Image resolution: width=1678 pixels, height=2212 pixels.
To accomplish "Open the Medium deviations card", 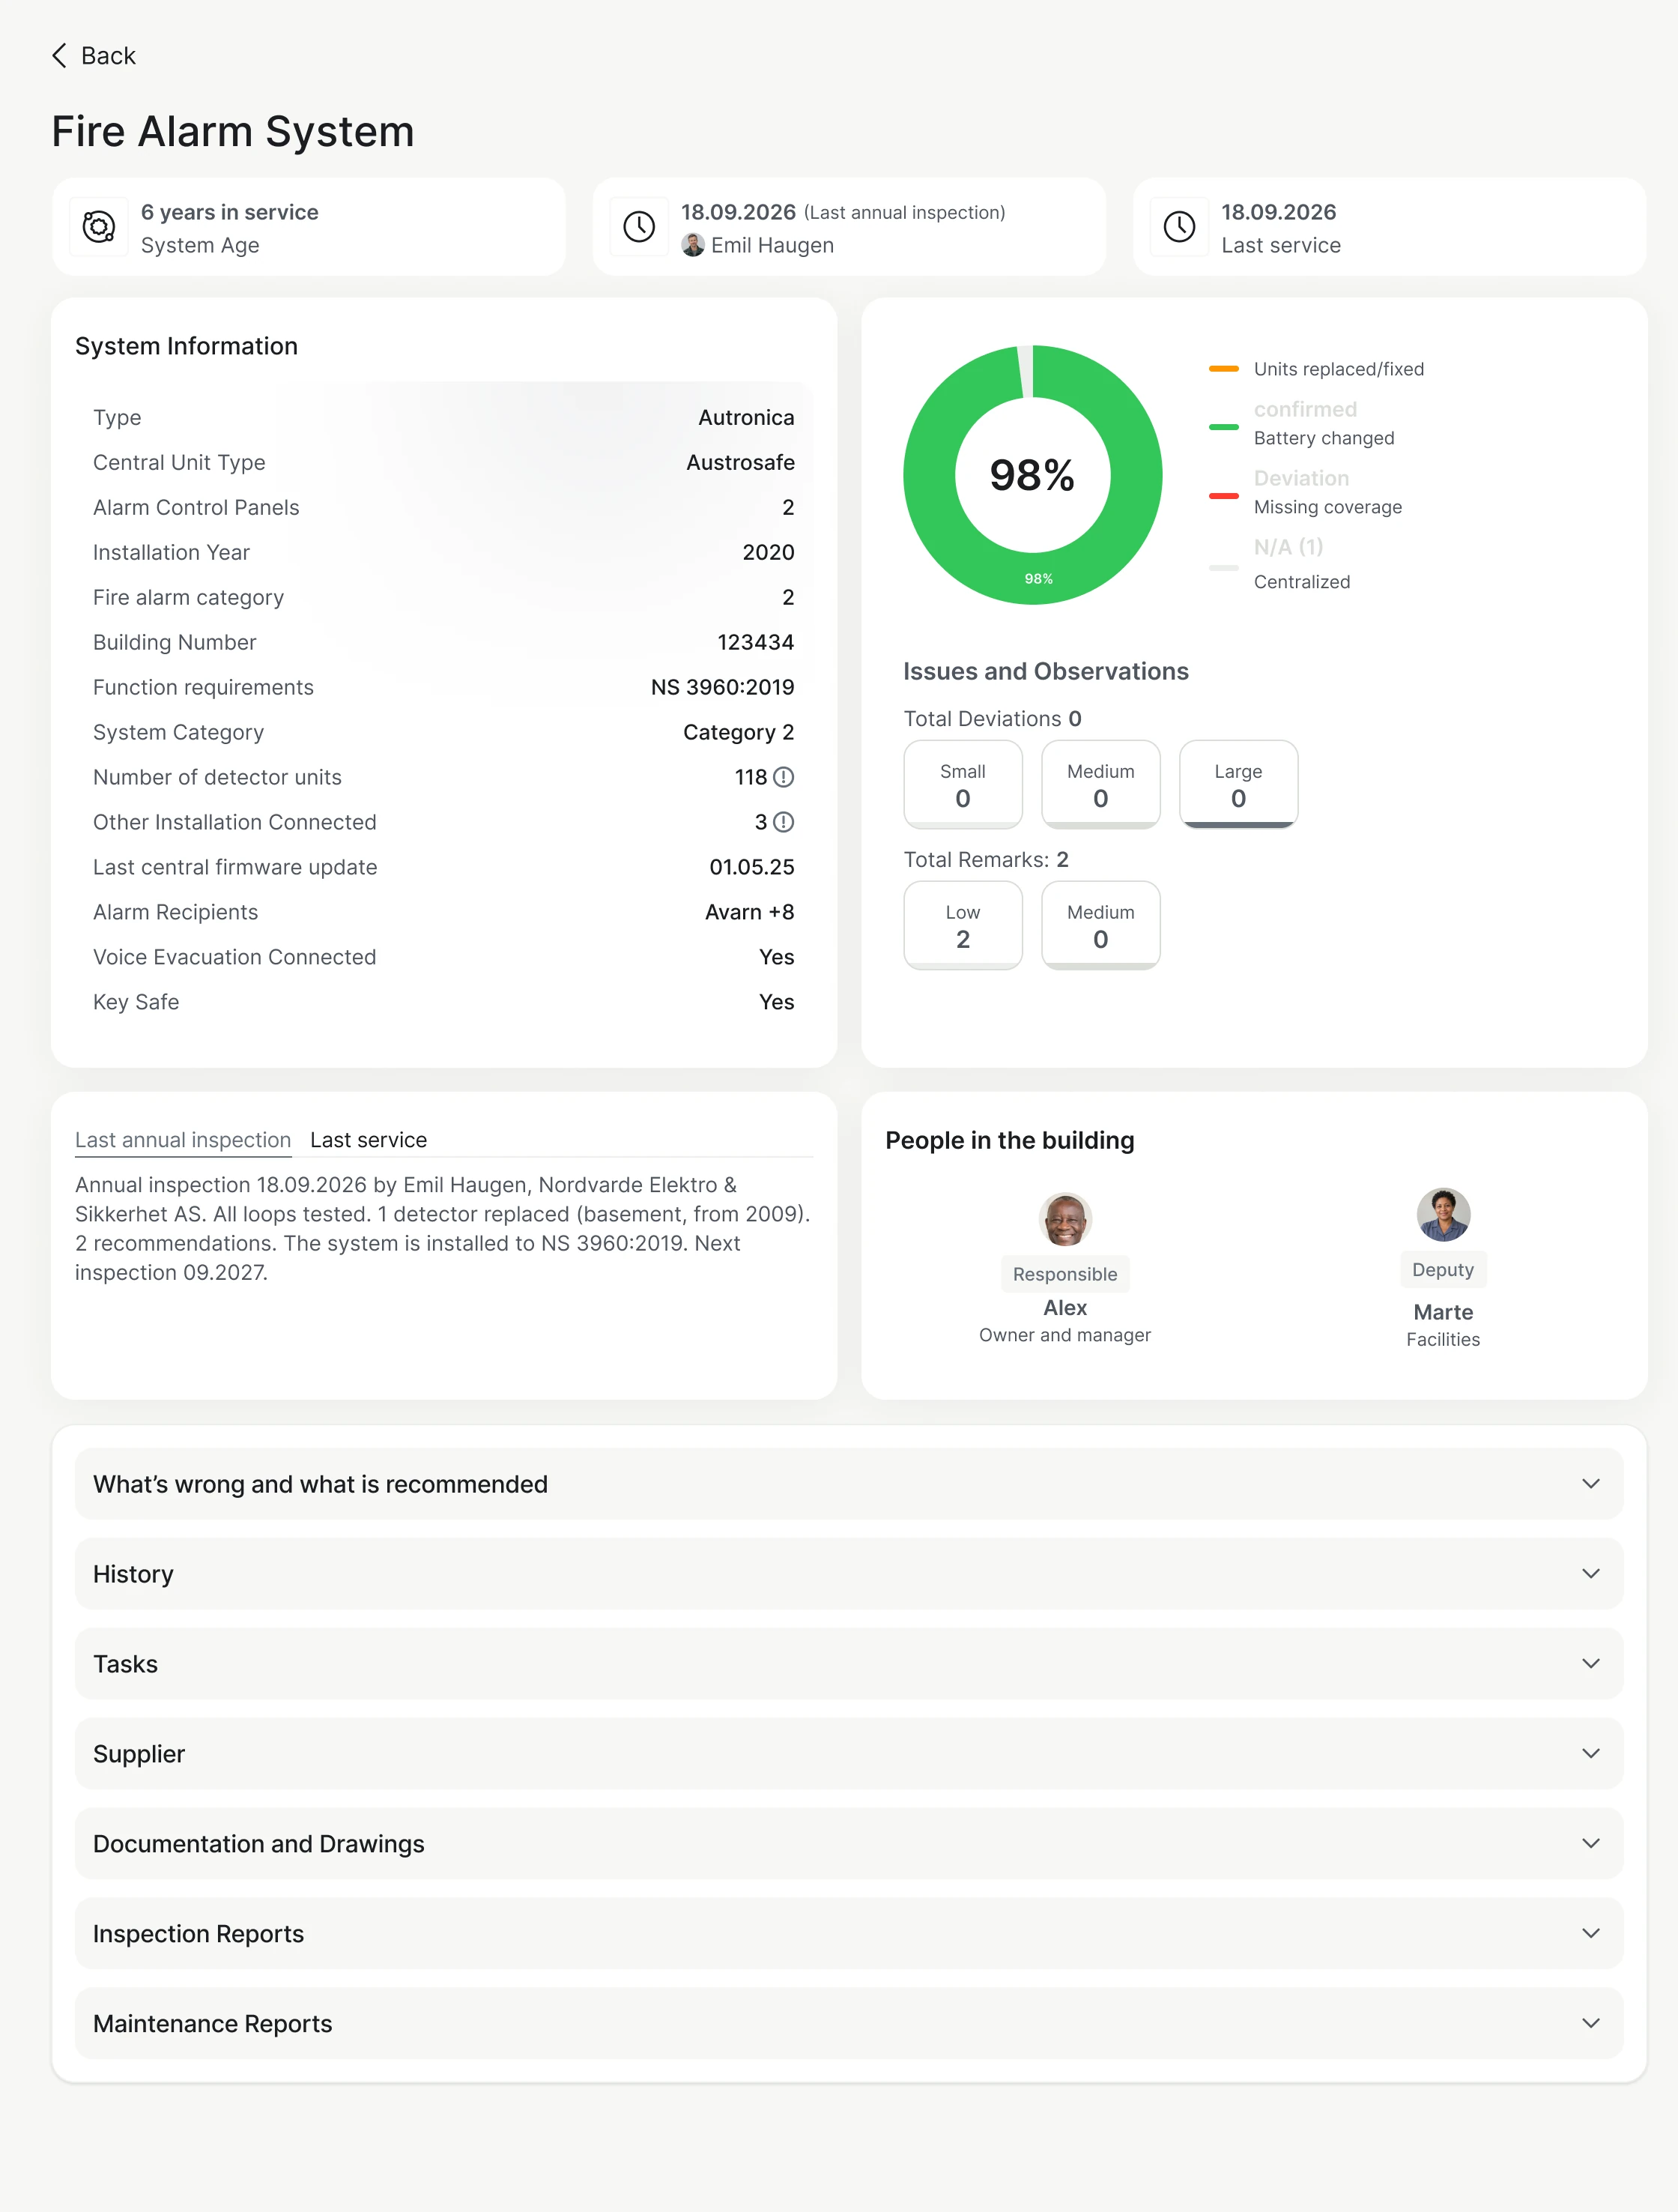I will pos(1100,785).
